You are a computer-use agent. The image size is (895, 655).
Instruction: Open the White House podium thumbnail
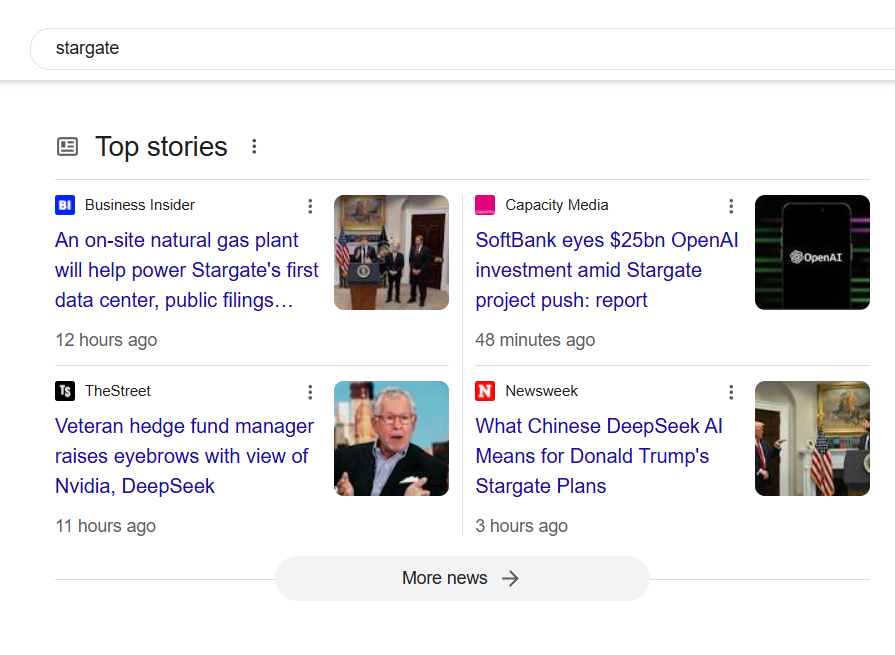(x=392, y=252)
